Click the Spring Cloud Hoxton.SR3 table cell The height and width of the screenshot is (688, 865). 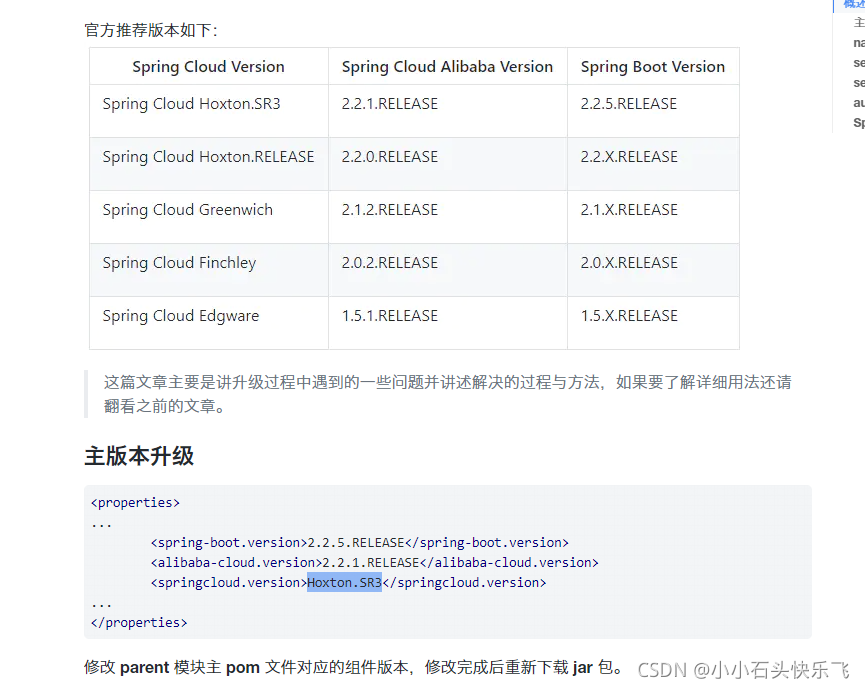pos(191,103)
